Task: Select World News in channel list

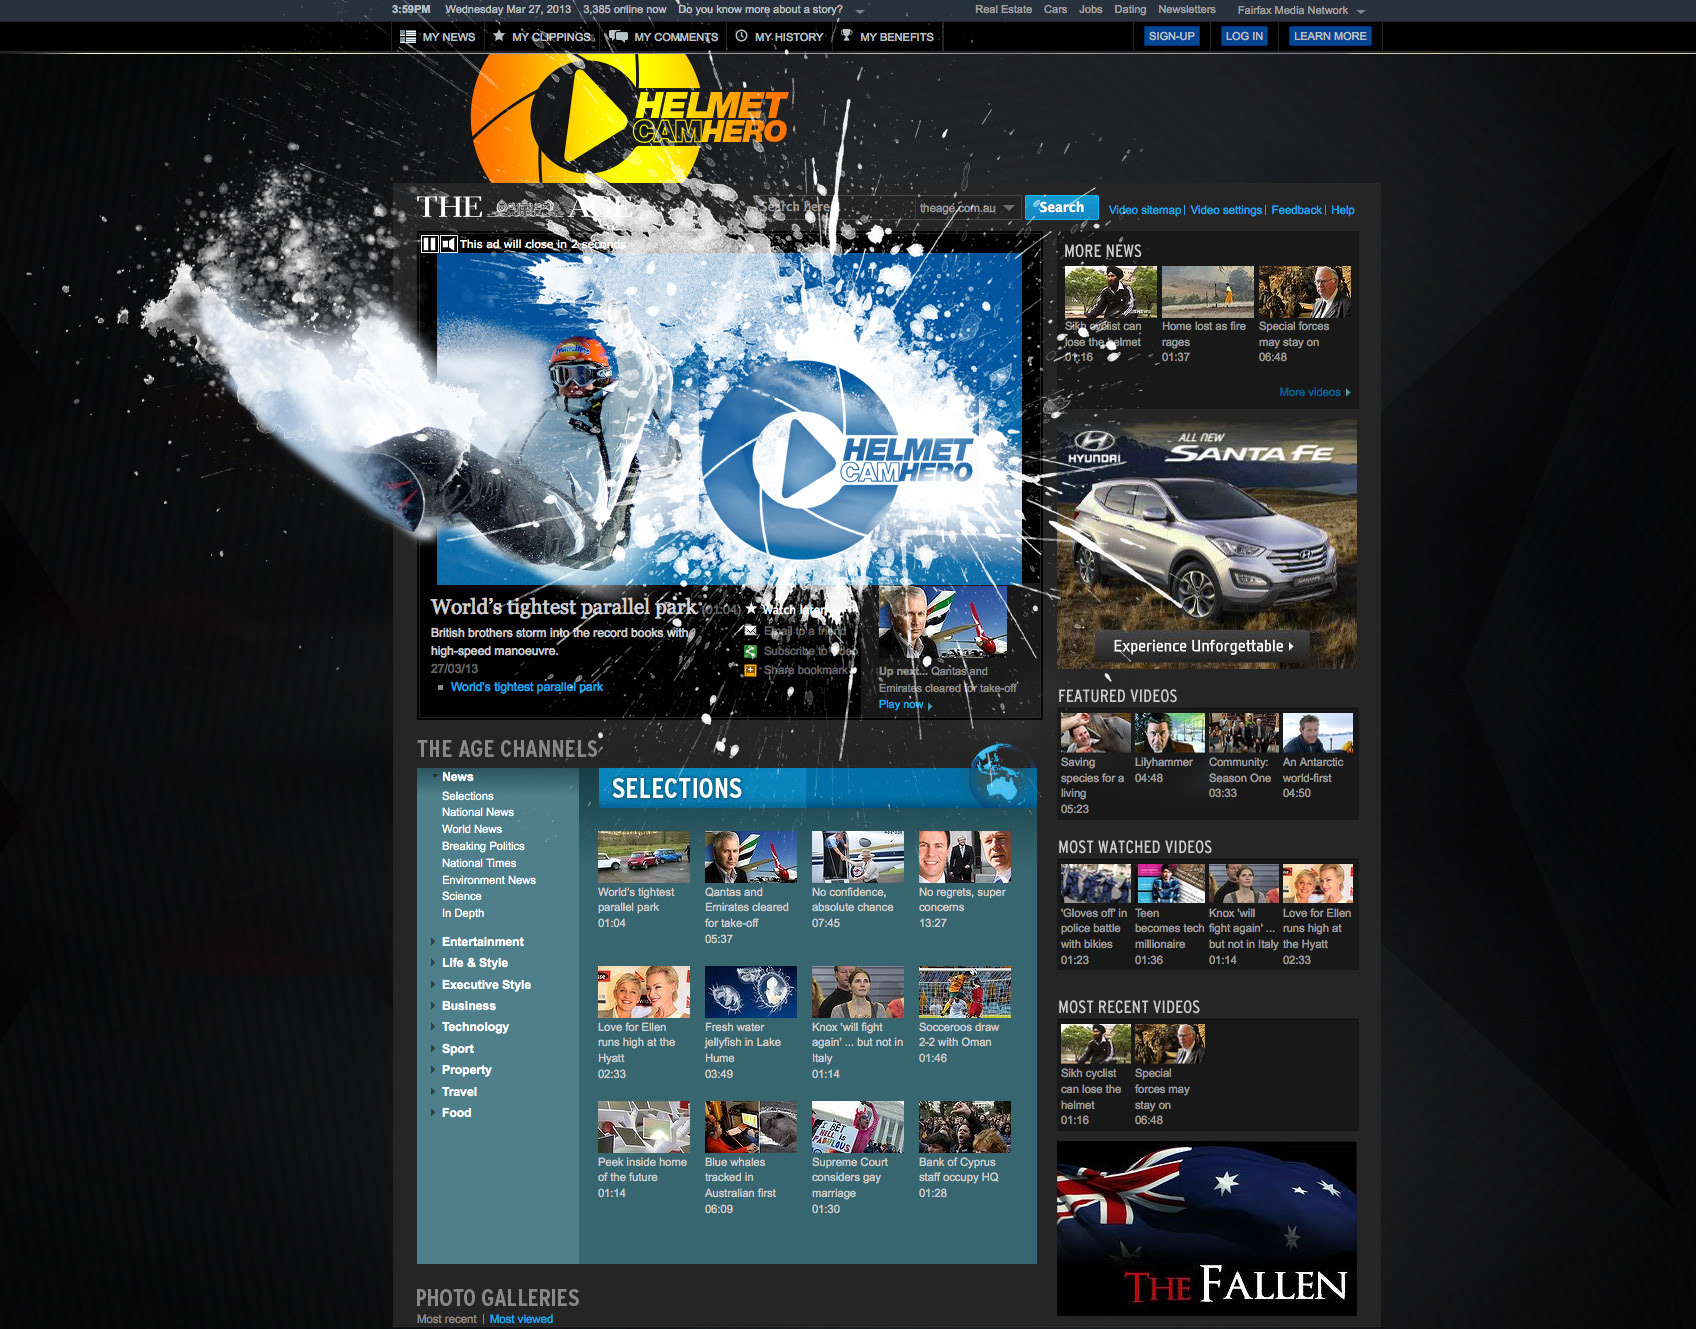Action: pos(472,829)
